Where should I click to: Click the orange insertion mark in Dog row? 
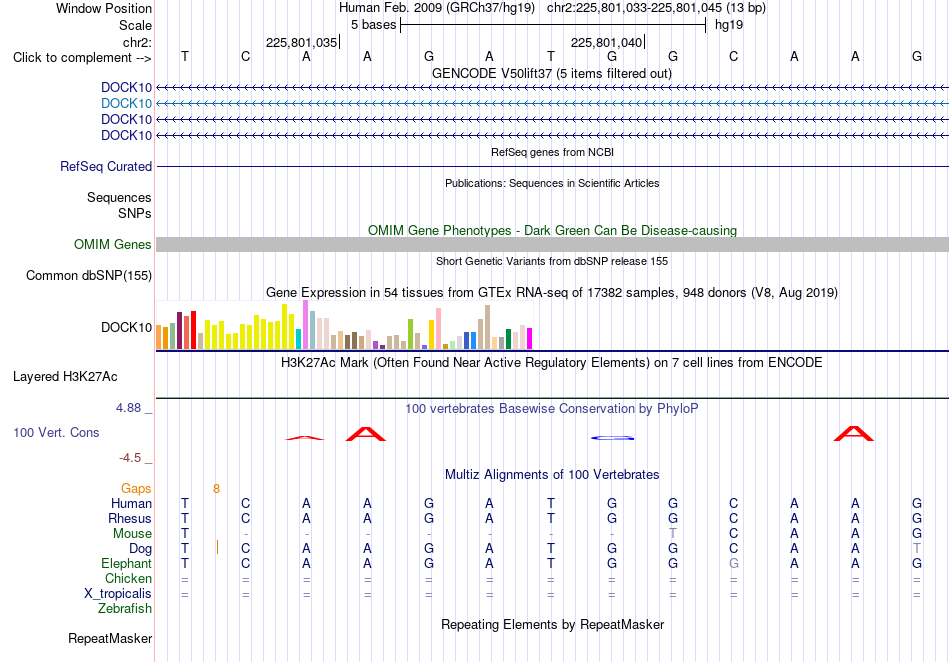coord(217,548)
